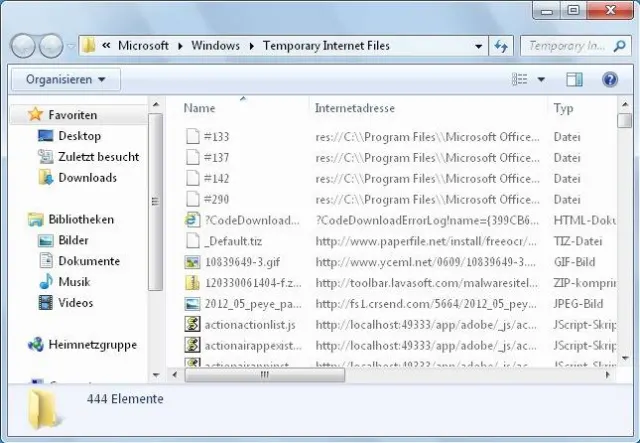This screenshot has width=640, height=443.
Task: Click the GIF-Bild type cell
Action: point(574,262)
